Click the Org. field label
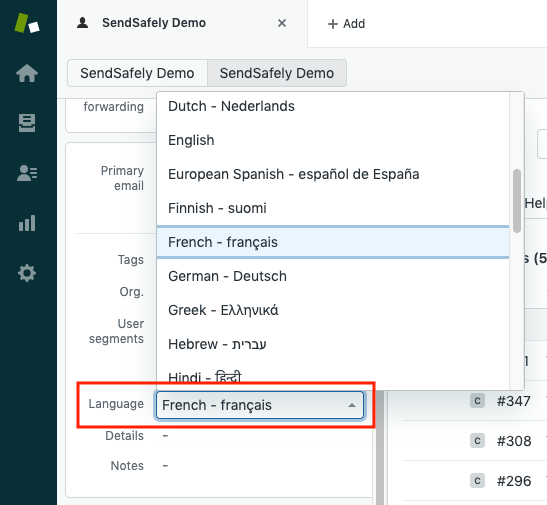 pos(132,292)
